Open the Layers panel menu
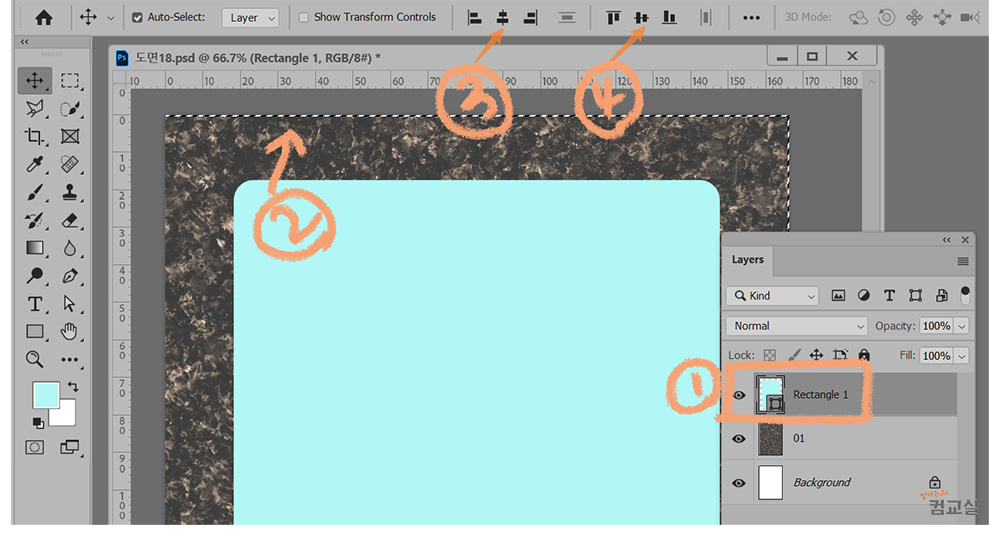Image resolution: width=1000 pixels, height=537 pixels. 963,261
